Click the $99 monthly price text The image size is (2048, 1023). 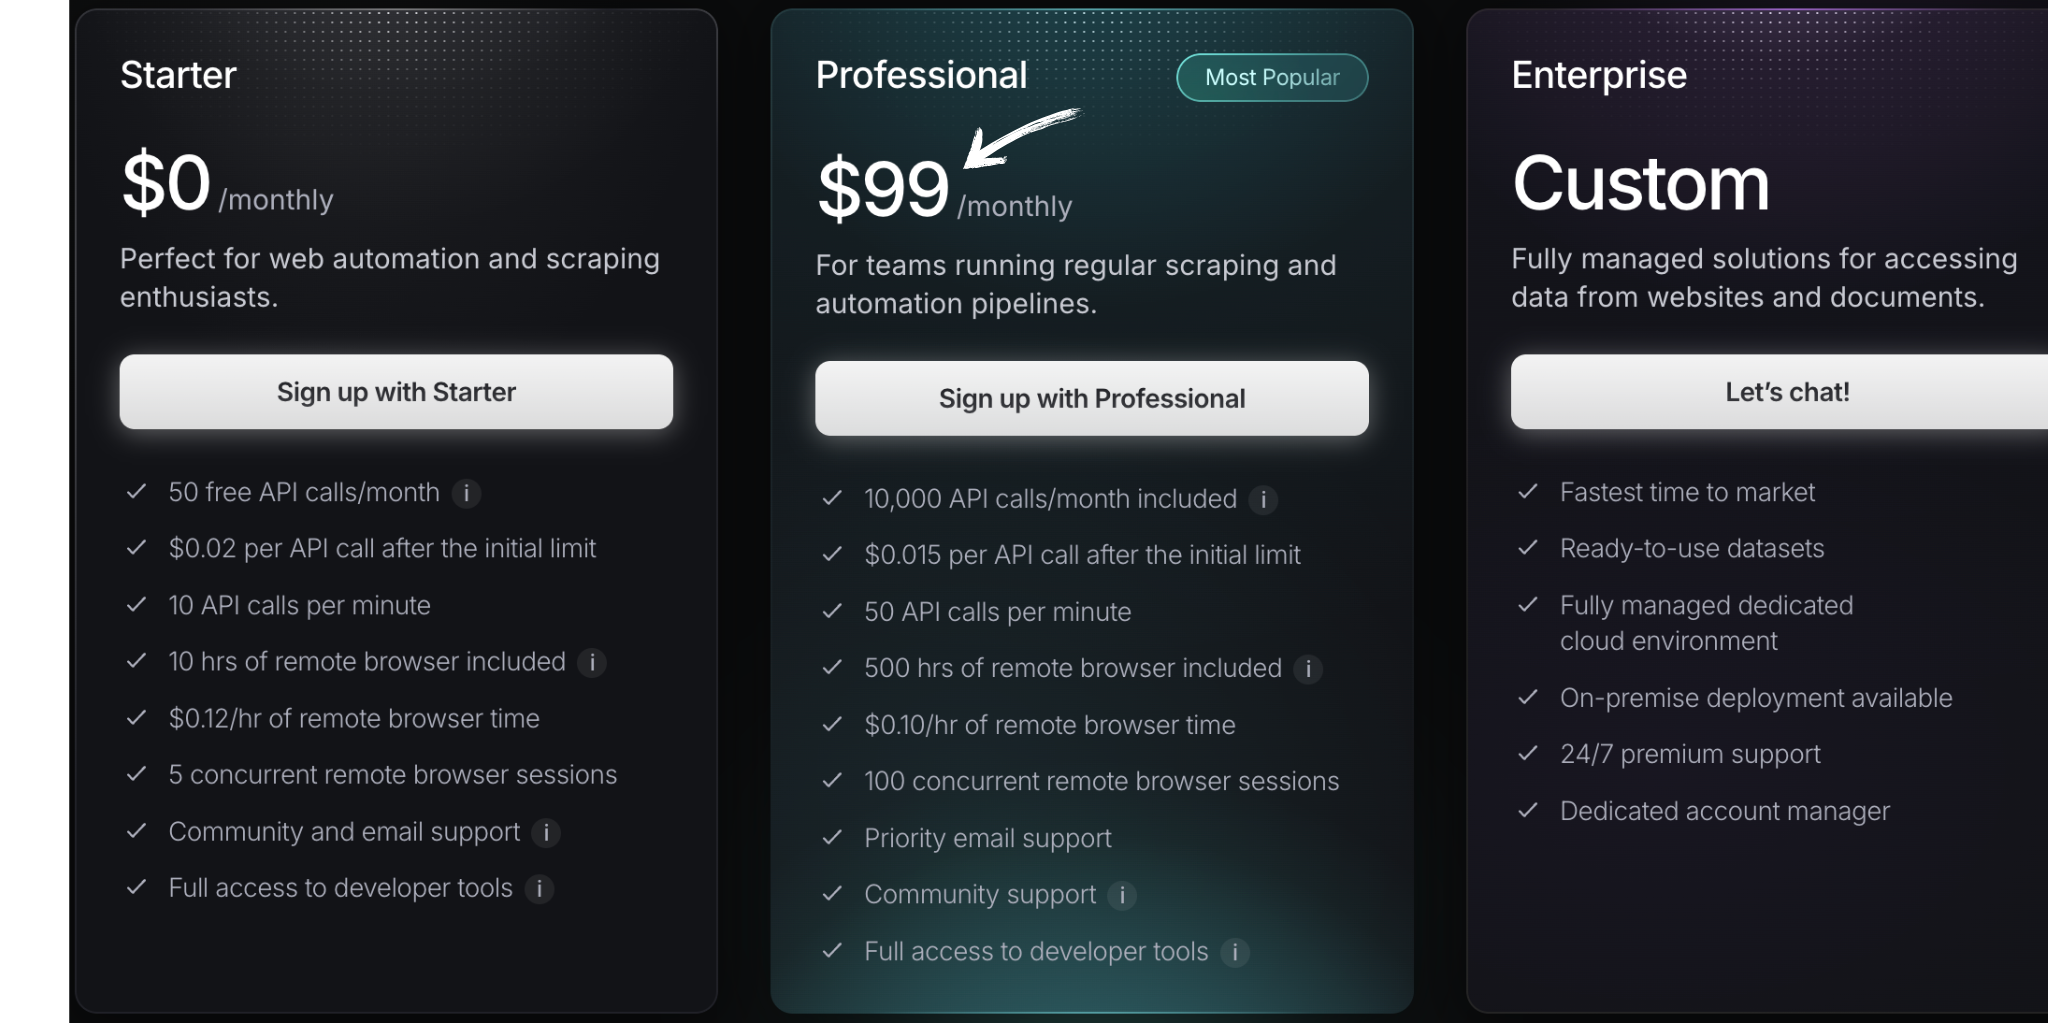click(945, 190)
